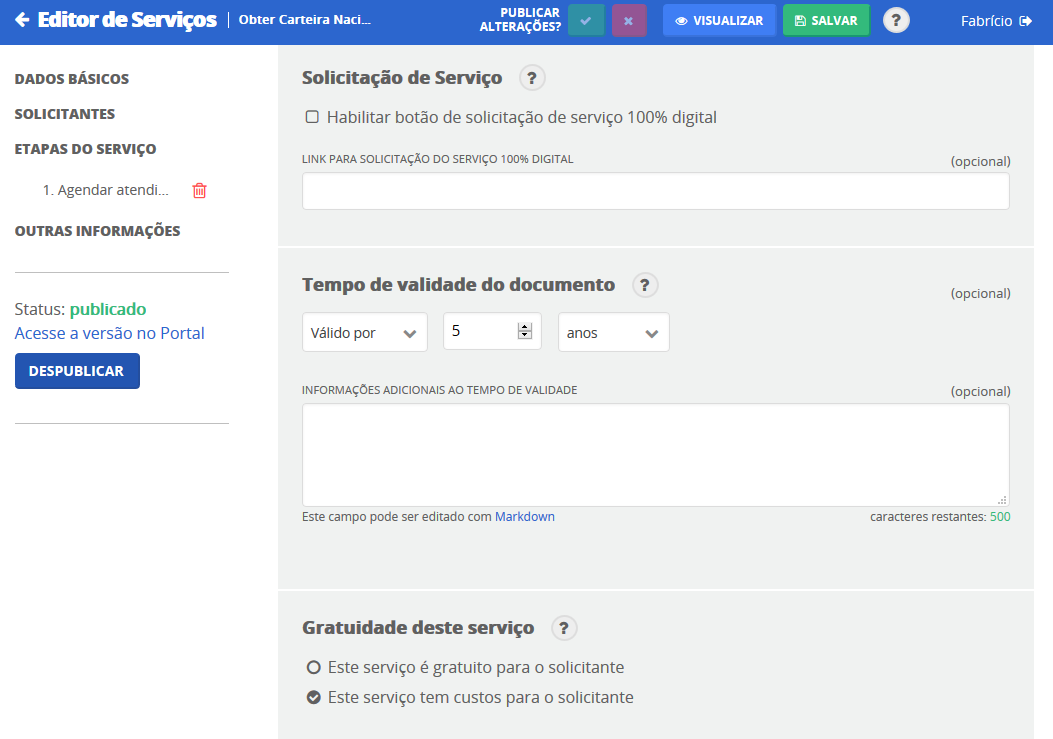Open help for Solicitação de Serviço
The width and height of the screenshot is (1053, 739).
pos(532,78)
